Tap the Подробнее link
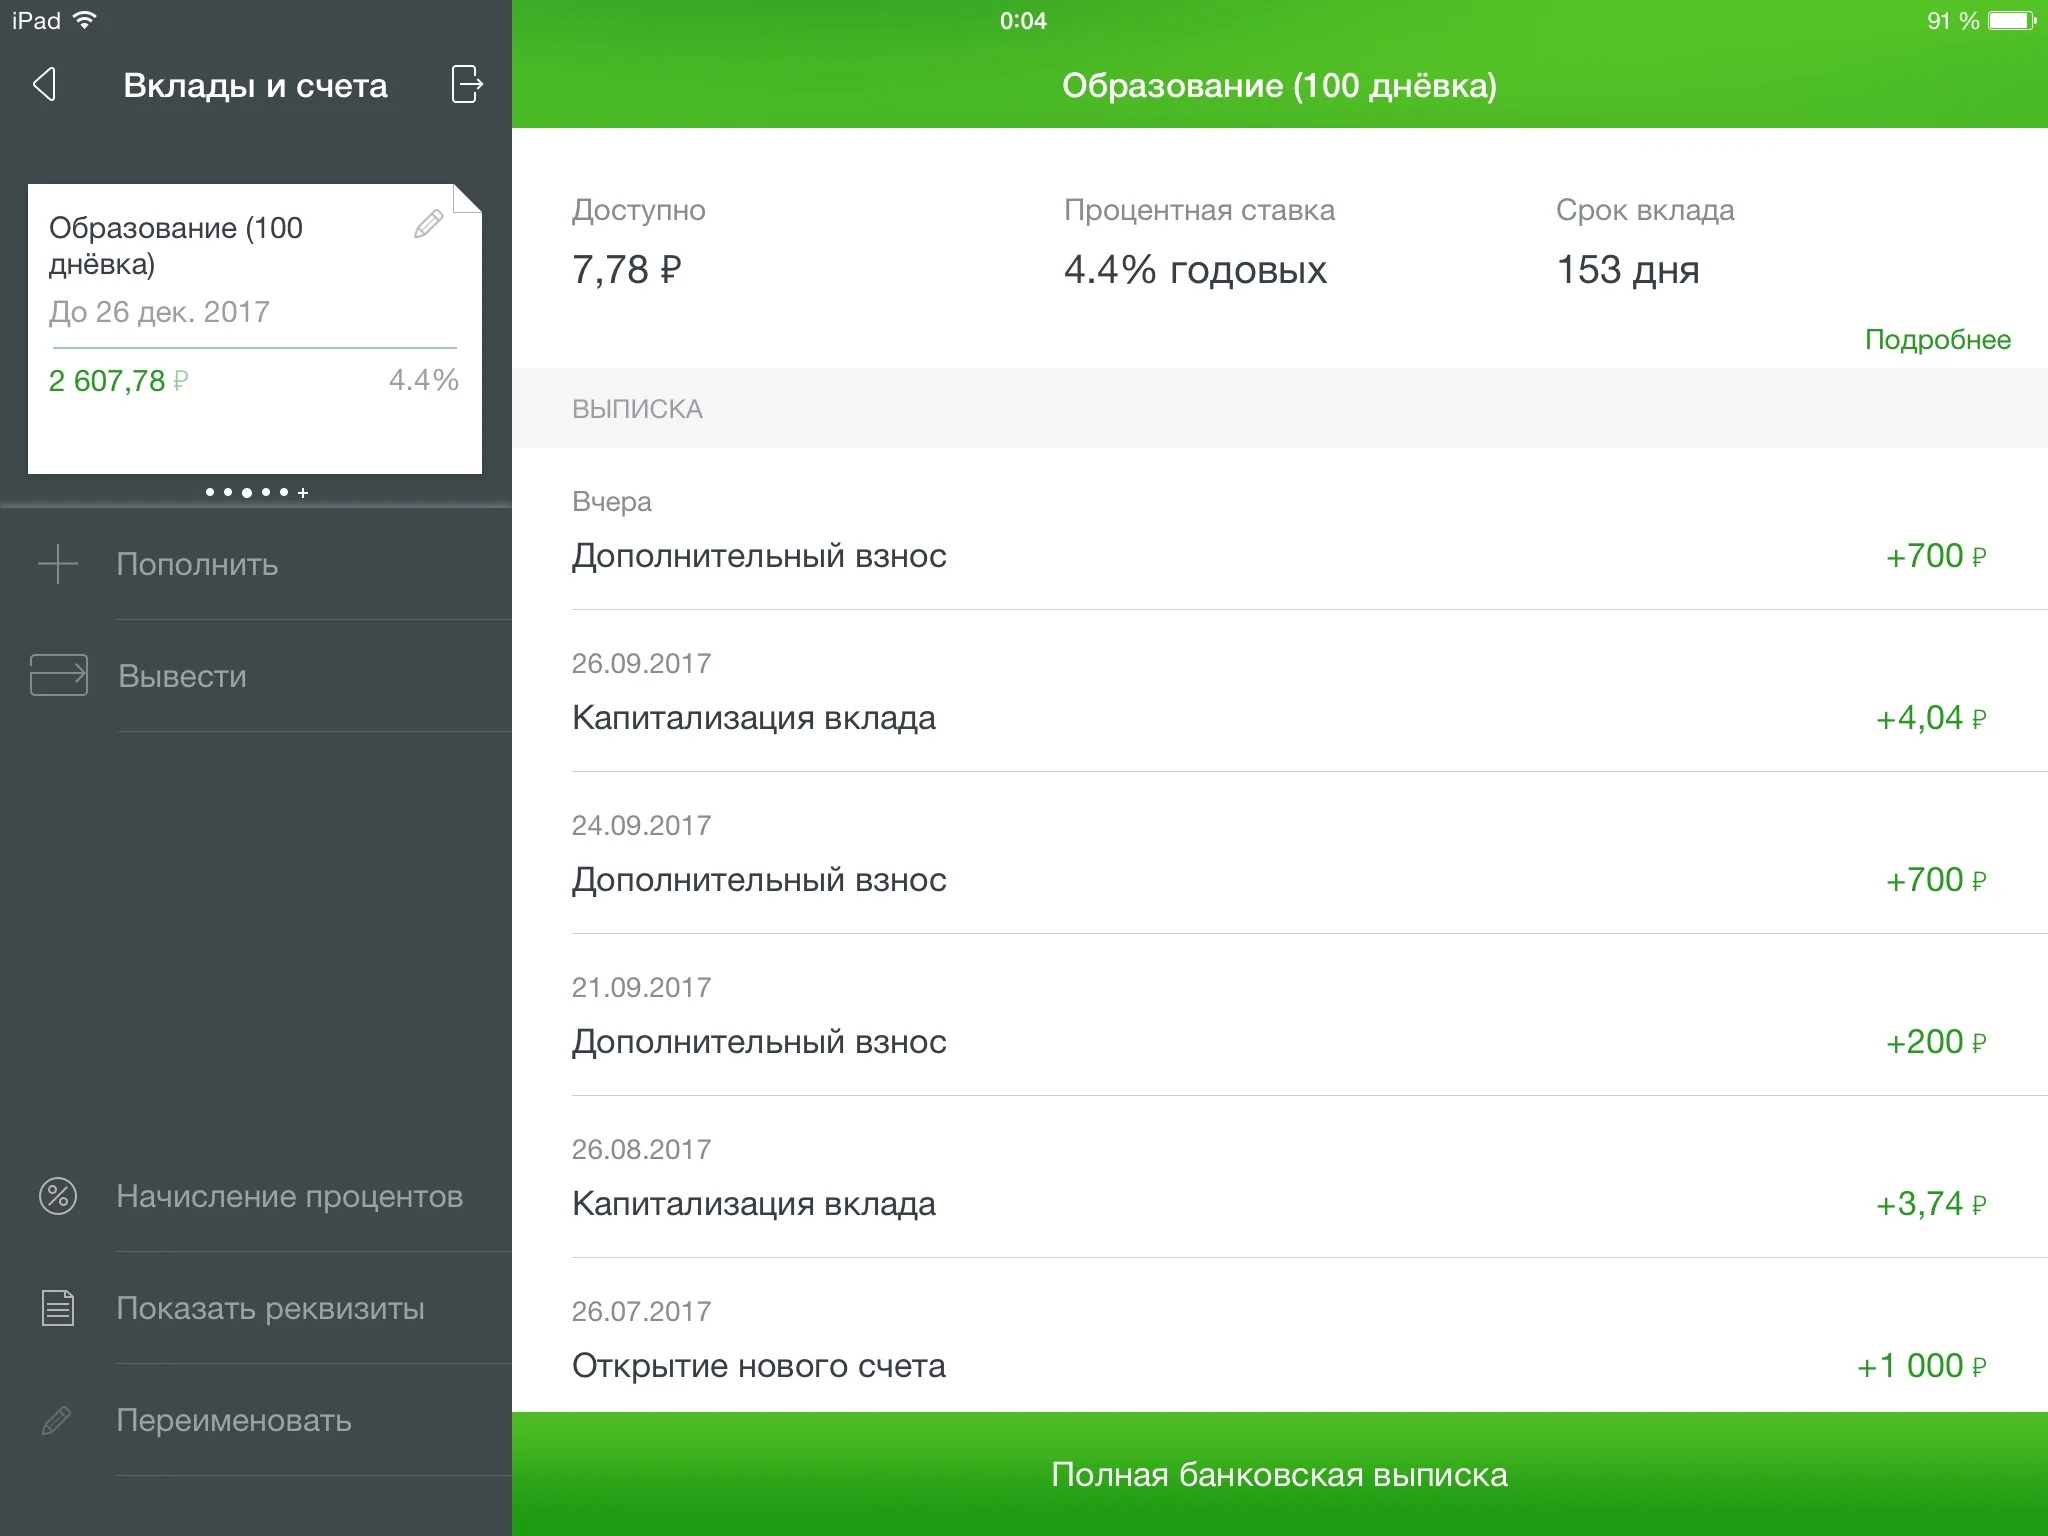The width and height of the screenshot is (2048, 1536). tap(1937, 340)
